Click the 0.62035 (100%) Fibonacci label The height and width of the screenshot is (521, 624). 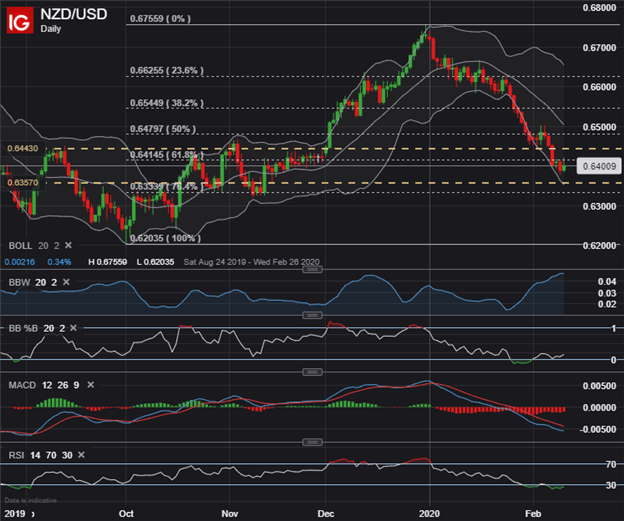click(165, 238)
